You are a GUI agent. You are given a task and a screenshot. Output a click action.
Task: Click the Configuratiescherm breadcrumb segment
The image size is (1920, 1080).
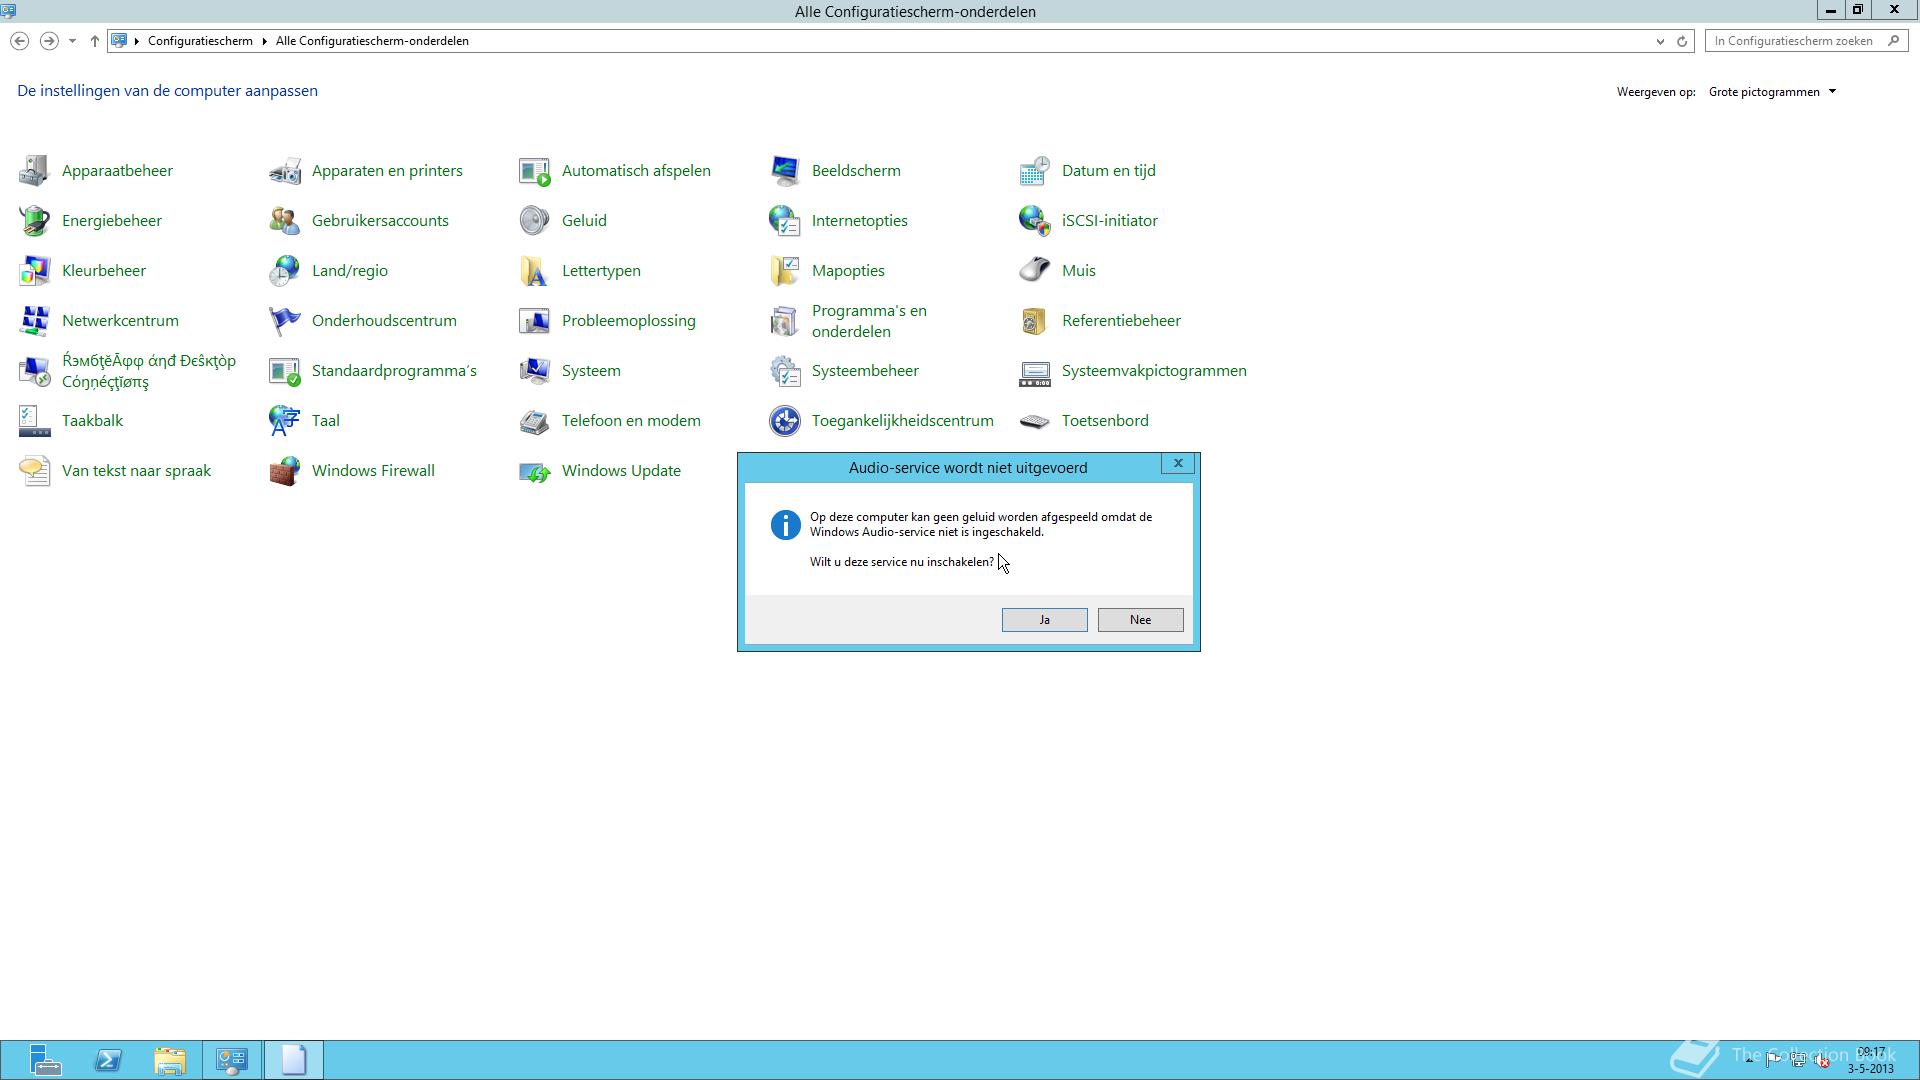[200, 41]
